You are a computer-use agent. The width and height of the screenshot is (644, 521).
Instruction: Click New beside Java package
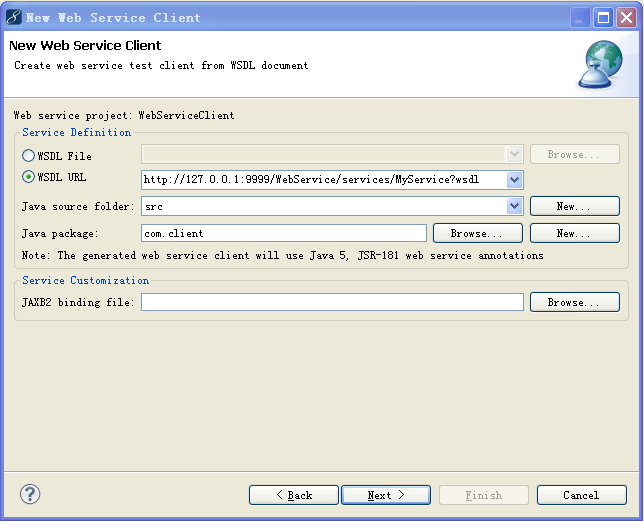[575, 233]
